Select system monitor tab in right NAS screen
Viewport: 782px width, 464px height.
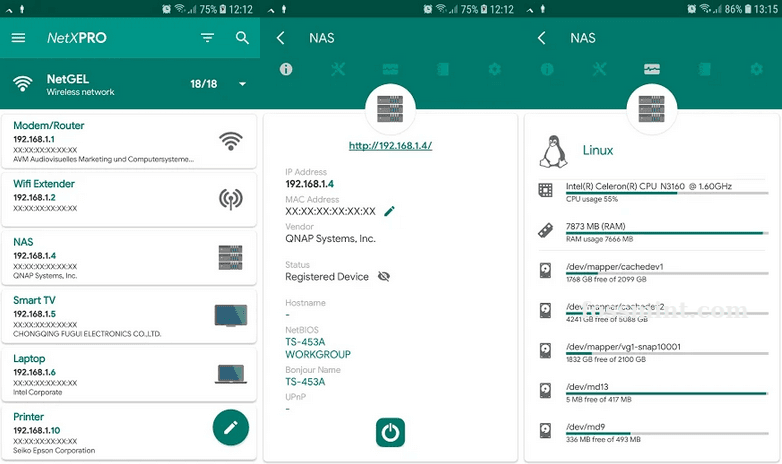(652, 69)
